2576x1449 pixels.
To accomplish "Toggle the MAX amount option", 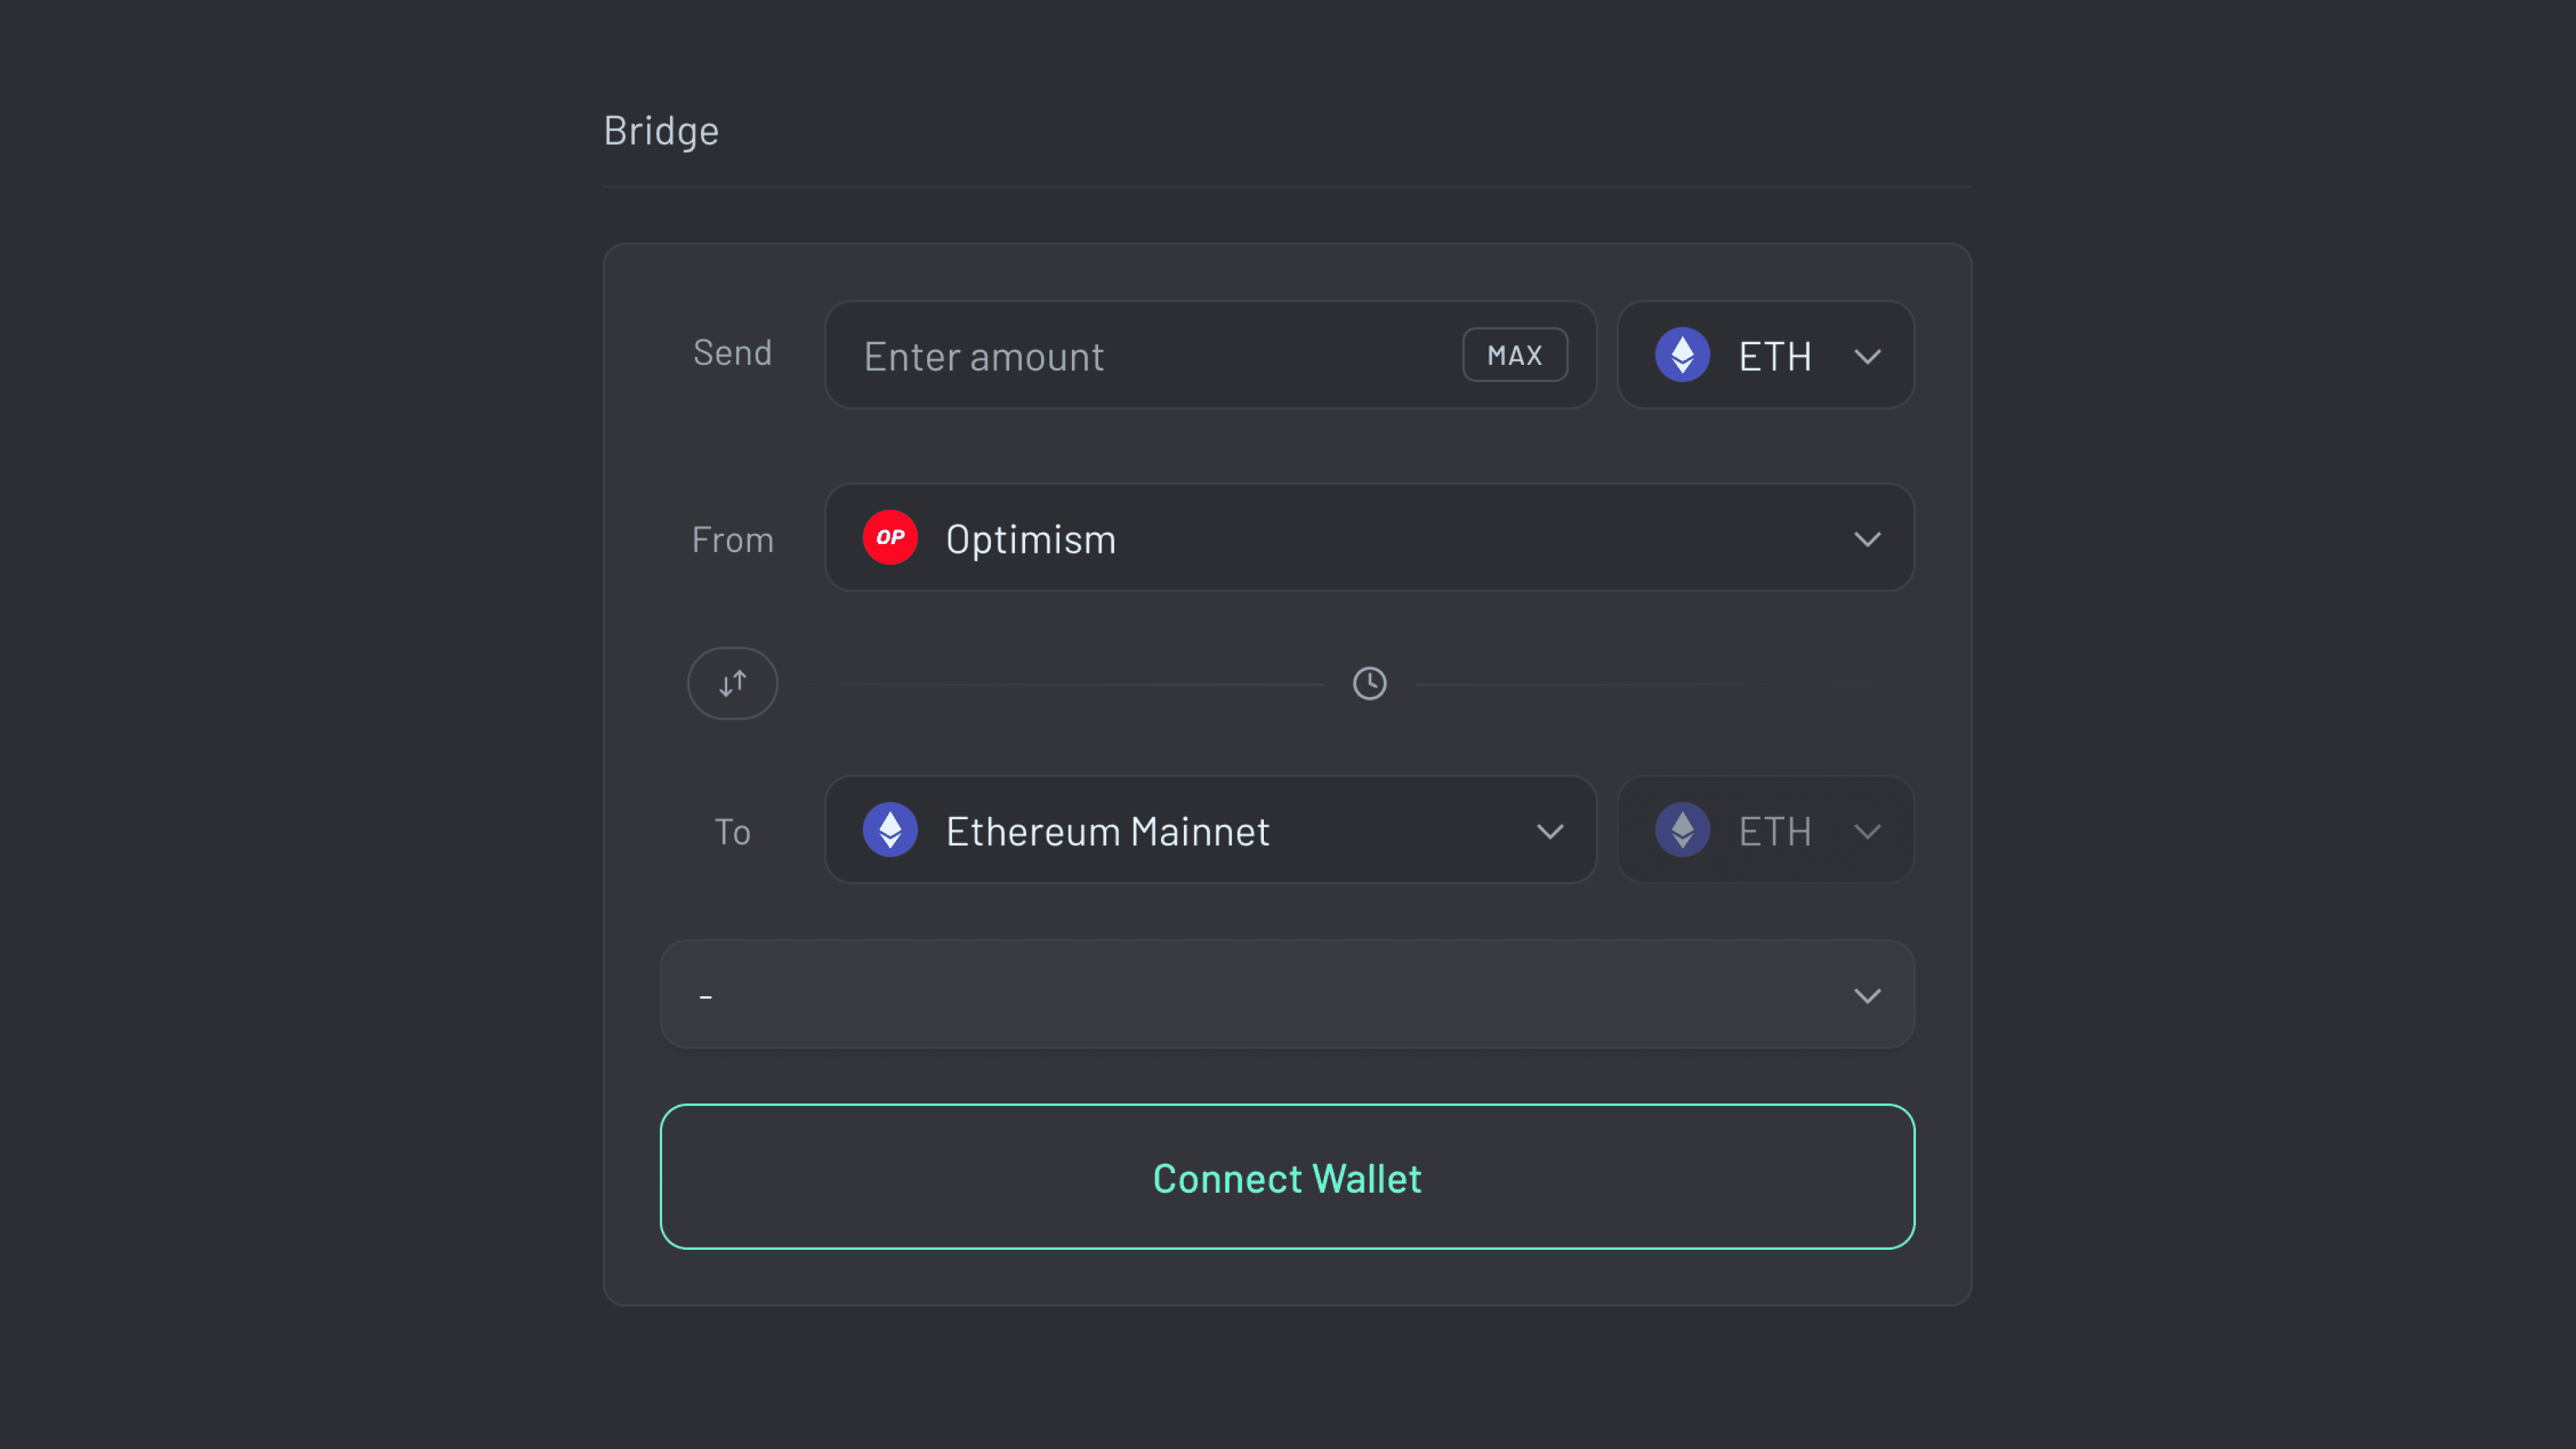I will 1514,354.
